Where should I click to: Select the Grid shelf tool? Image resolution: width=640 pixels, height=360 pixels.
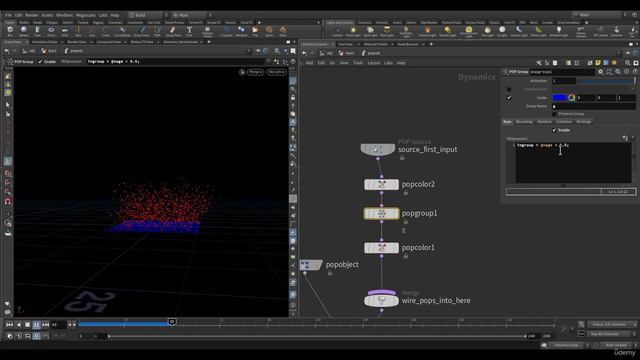(x=65, y=31)
